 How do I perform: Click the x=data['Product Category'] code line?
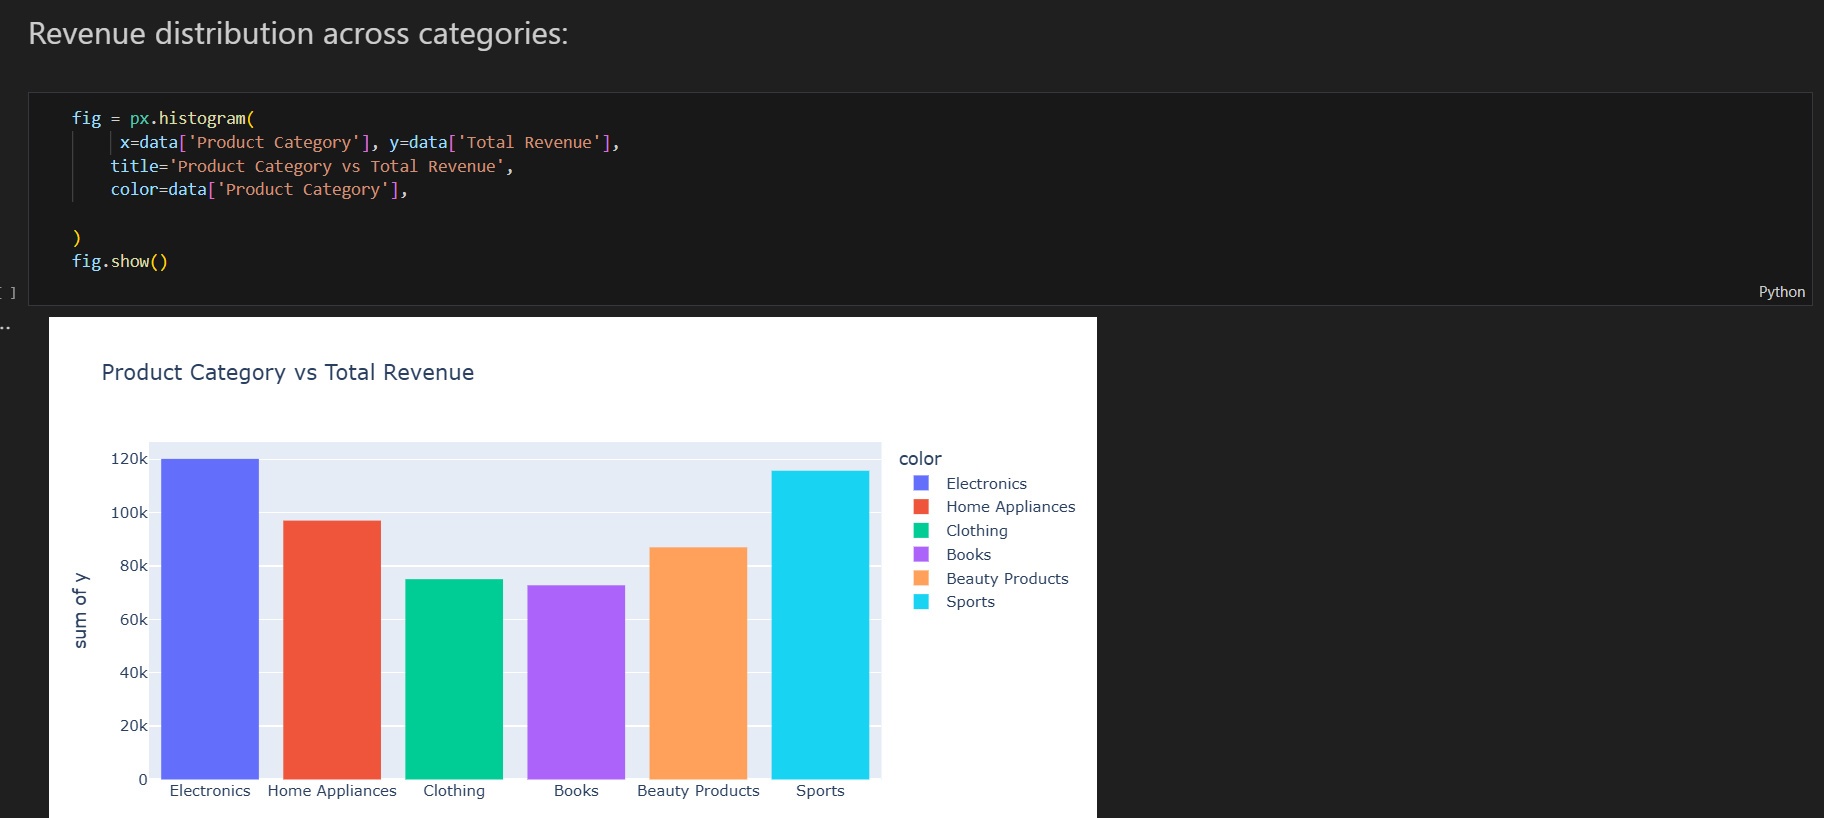370,142
